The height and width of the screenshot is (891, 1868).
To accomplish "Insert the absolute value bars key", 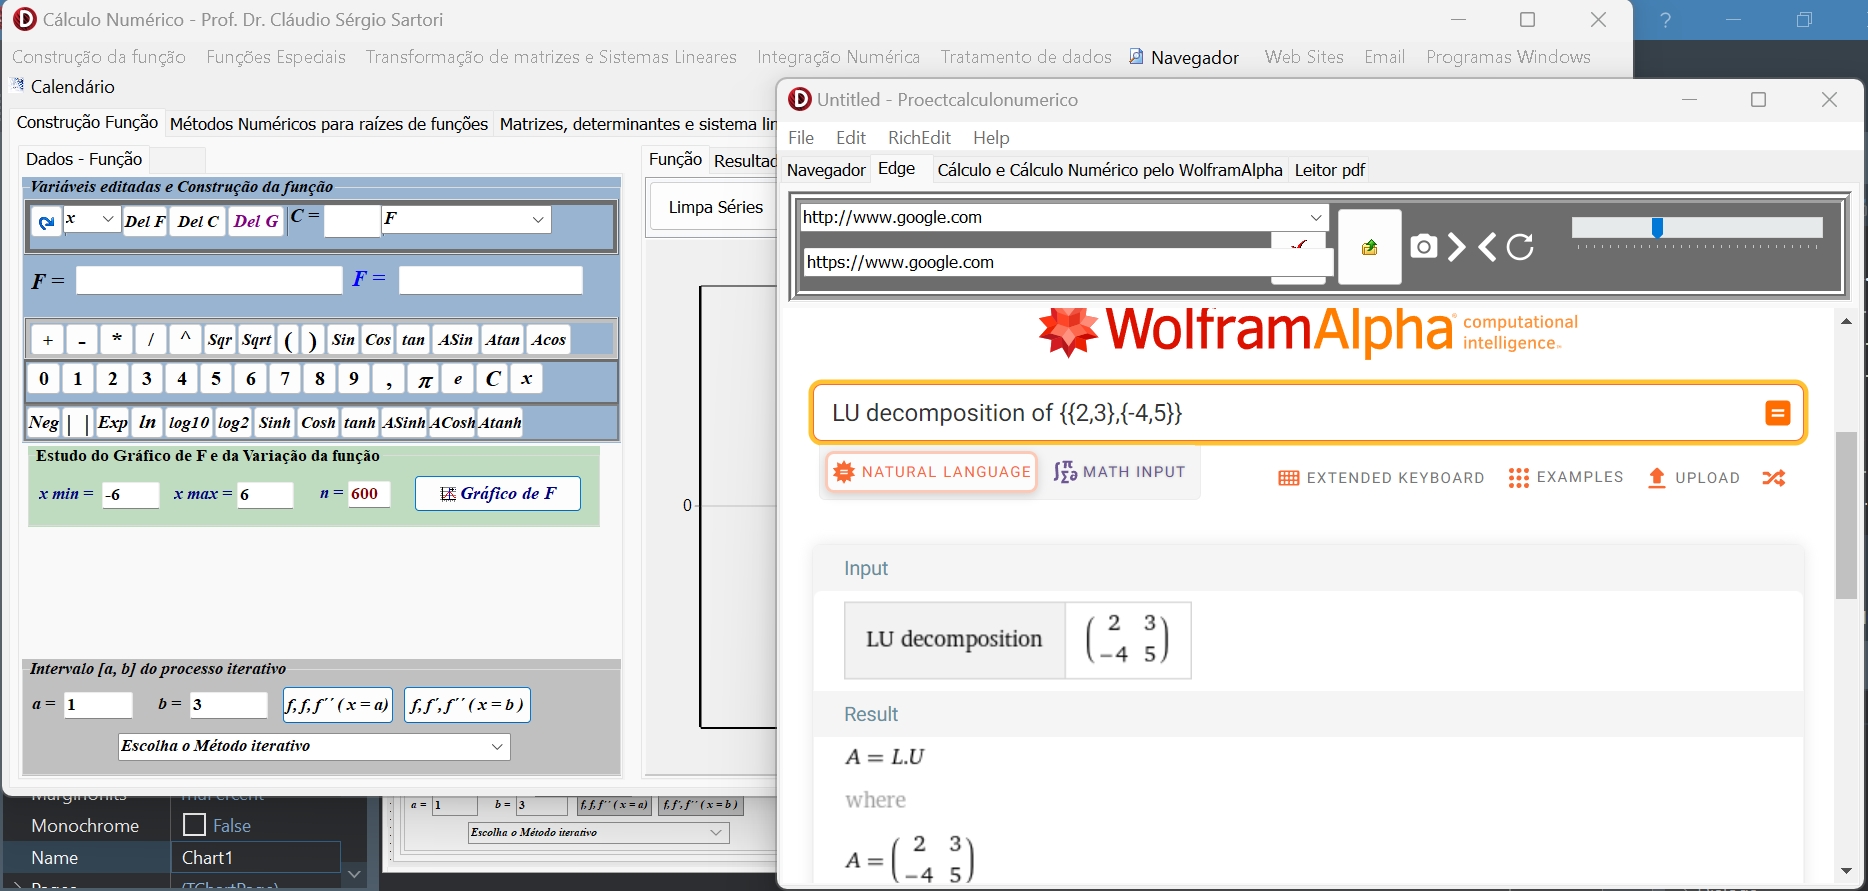I will click(x=78, y=422).
